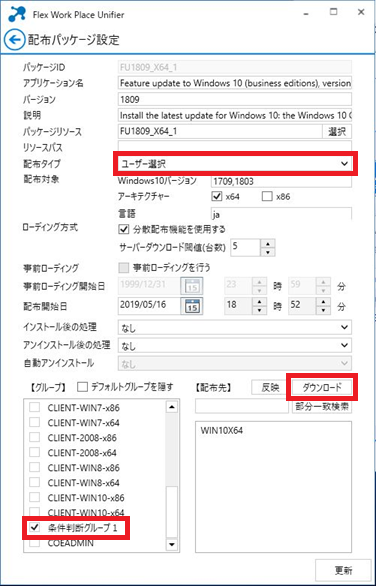
Task: Open the 配布タイプ dropdown showing ユーザー選択
Action: click(235, 163)
